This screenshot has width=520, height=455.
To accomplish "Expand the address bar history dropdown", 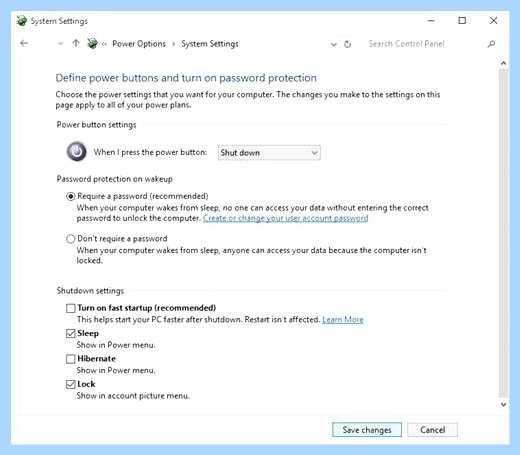I will click(x=333, y=44).
